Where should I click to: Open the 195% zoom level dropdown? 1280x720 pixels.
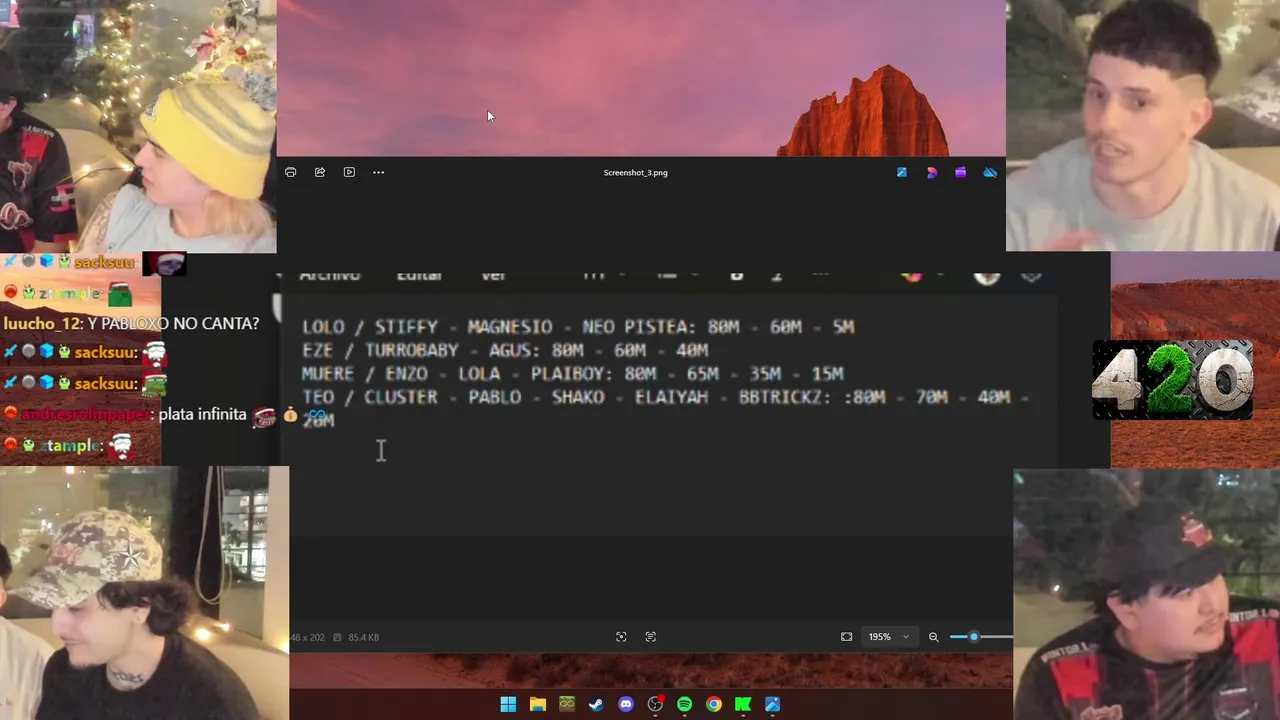[x=888, y=637]
